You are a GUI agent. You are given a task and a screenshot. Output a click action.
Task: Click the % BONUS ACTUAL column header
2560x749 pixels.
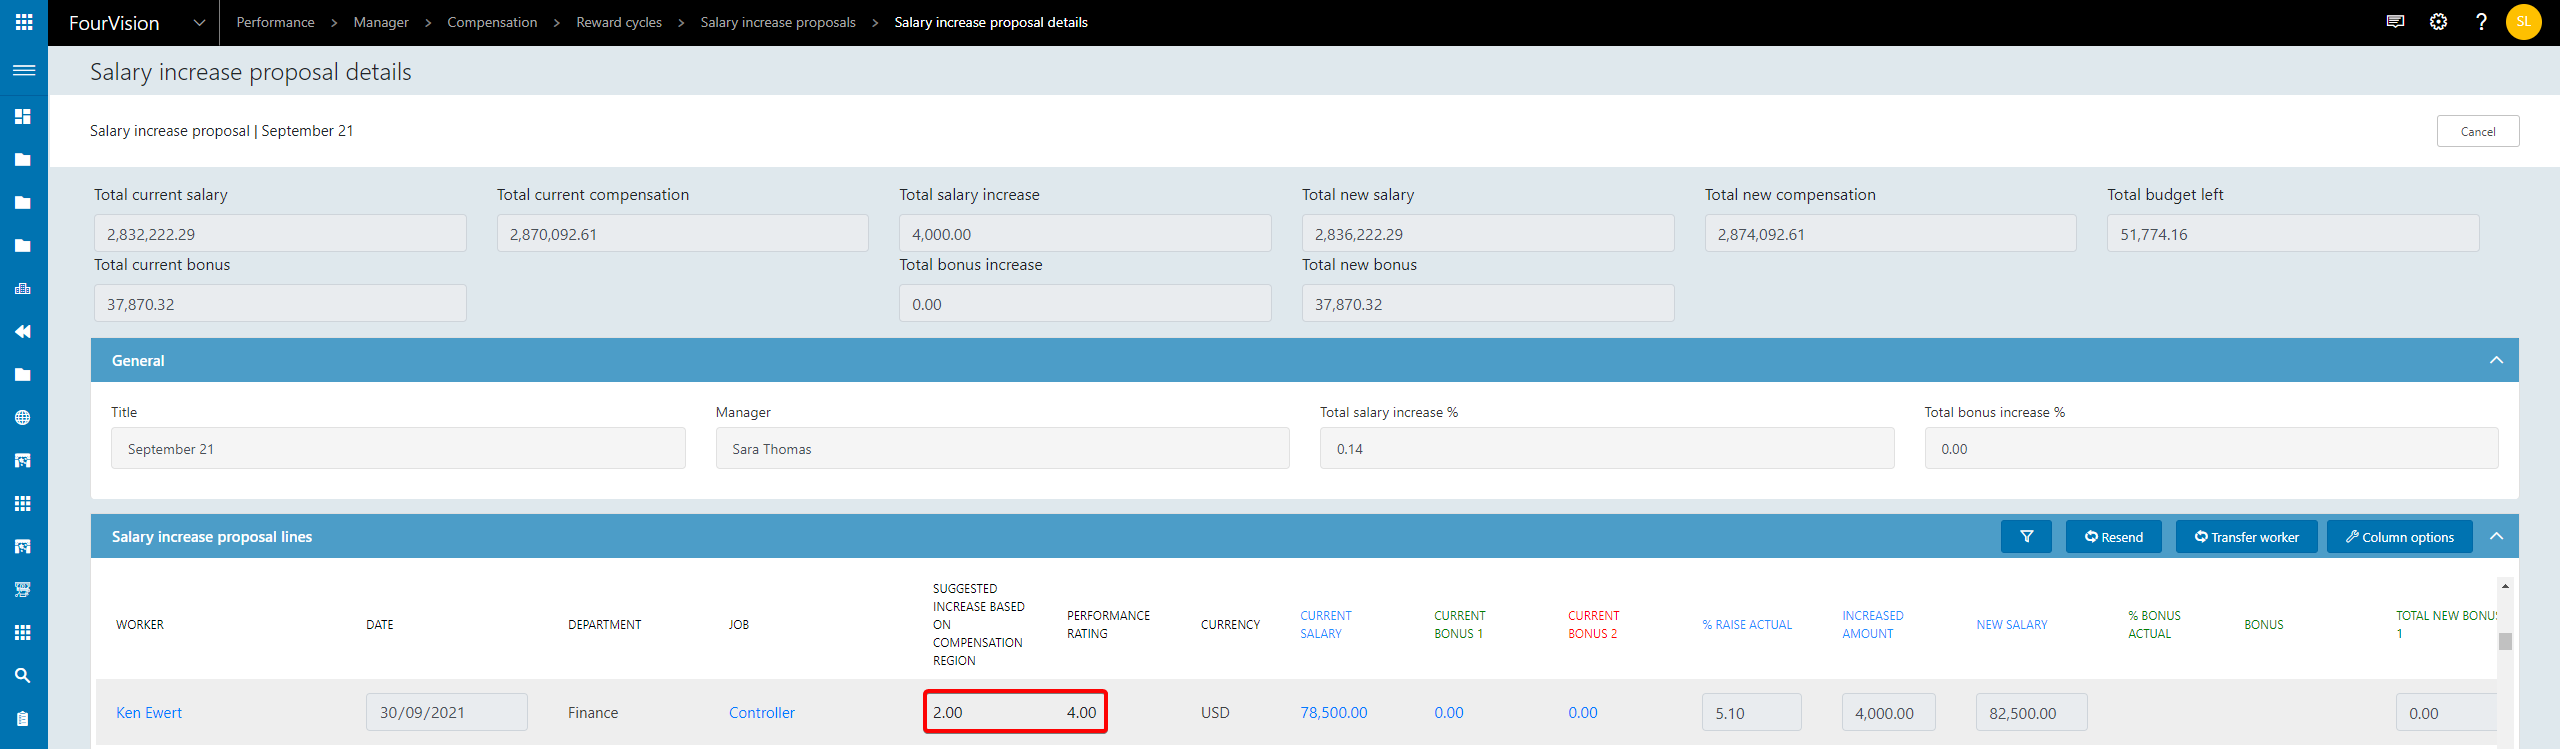[x=2154, y=625]
